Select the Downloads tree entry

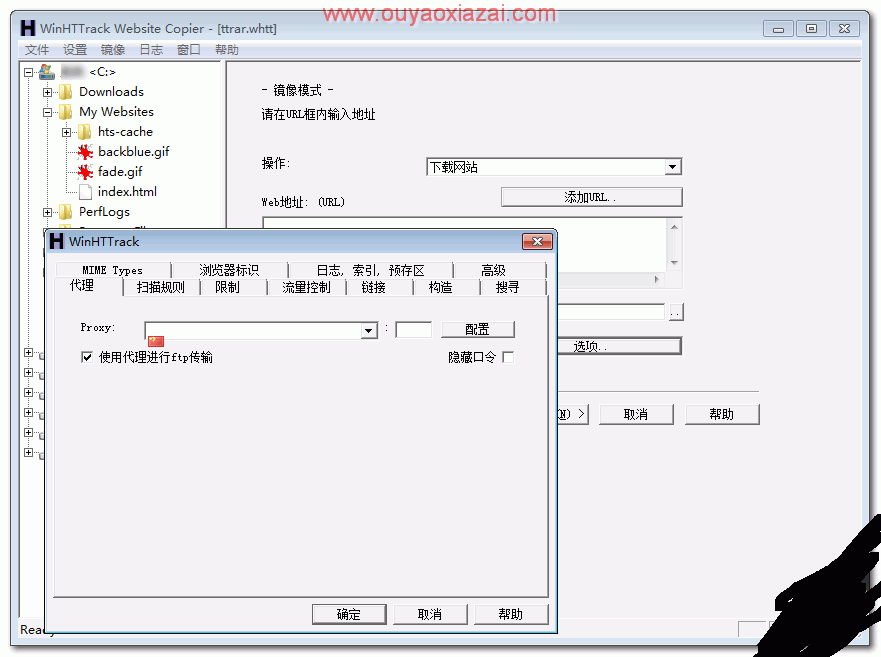(111, 92)
